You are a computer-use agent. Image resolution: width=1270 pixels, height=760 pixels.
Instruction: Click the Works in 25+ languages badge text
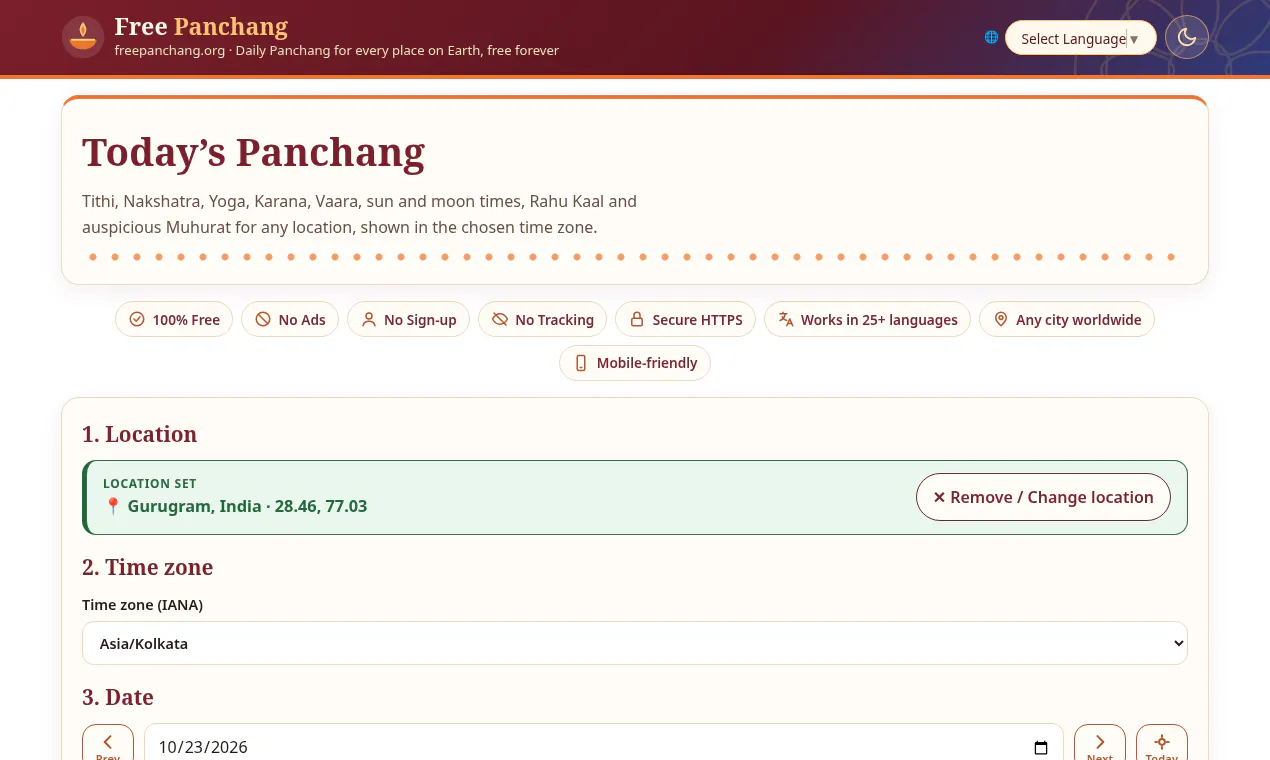point(879,320)
